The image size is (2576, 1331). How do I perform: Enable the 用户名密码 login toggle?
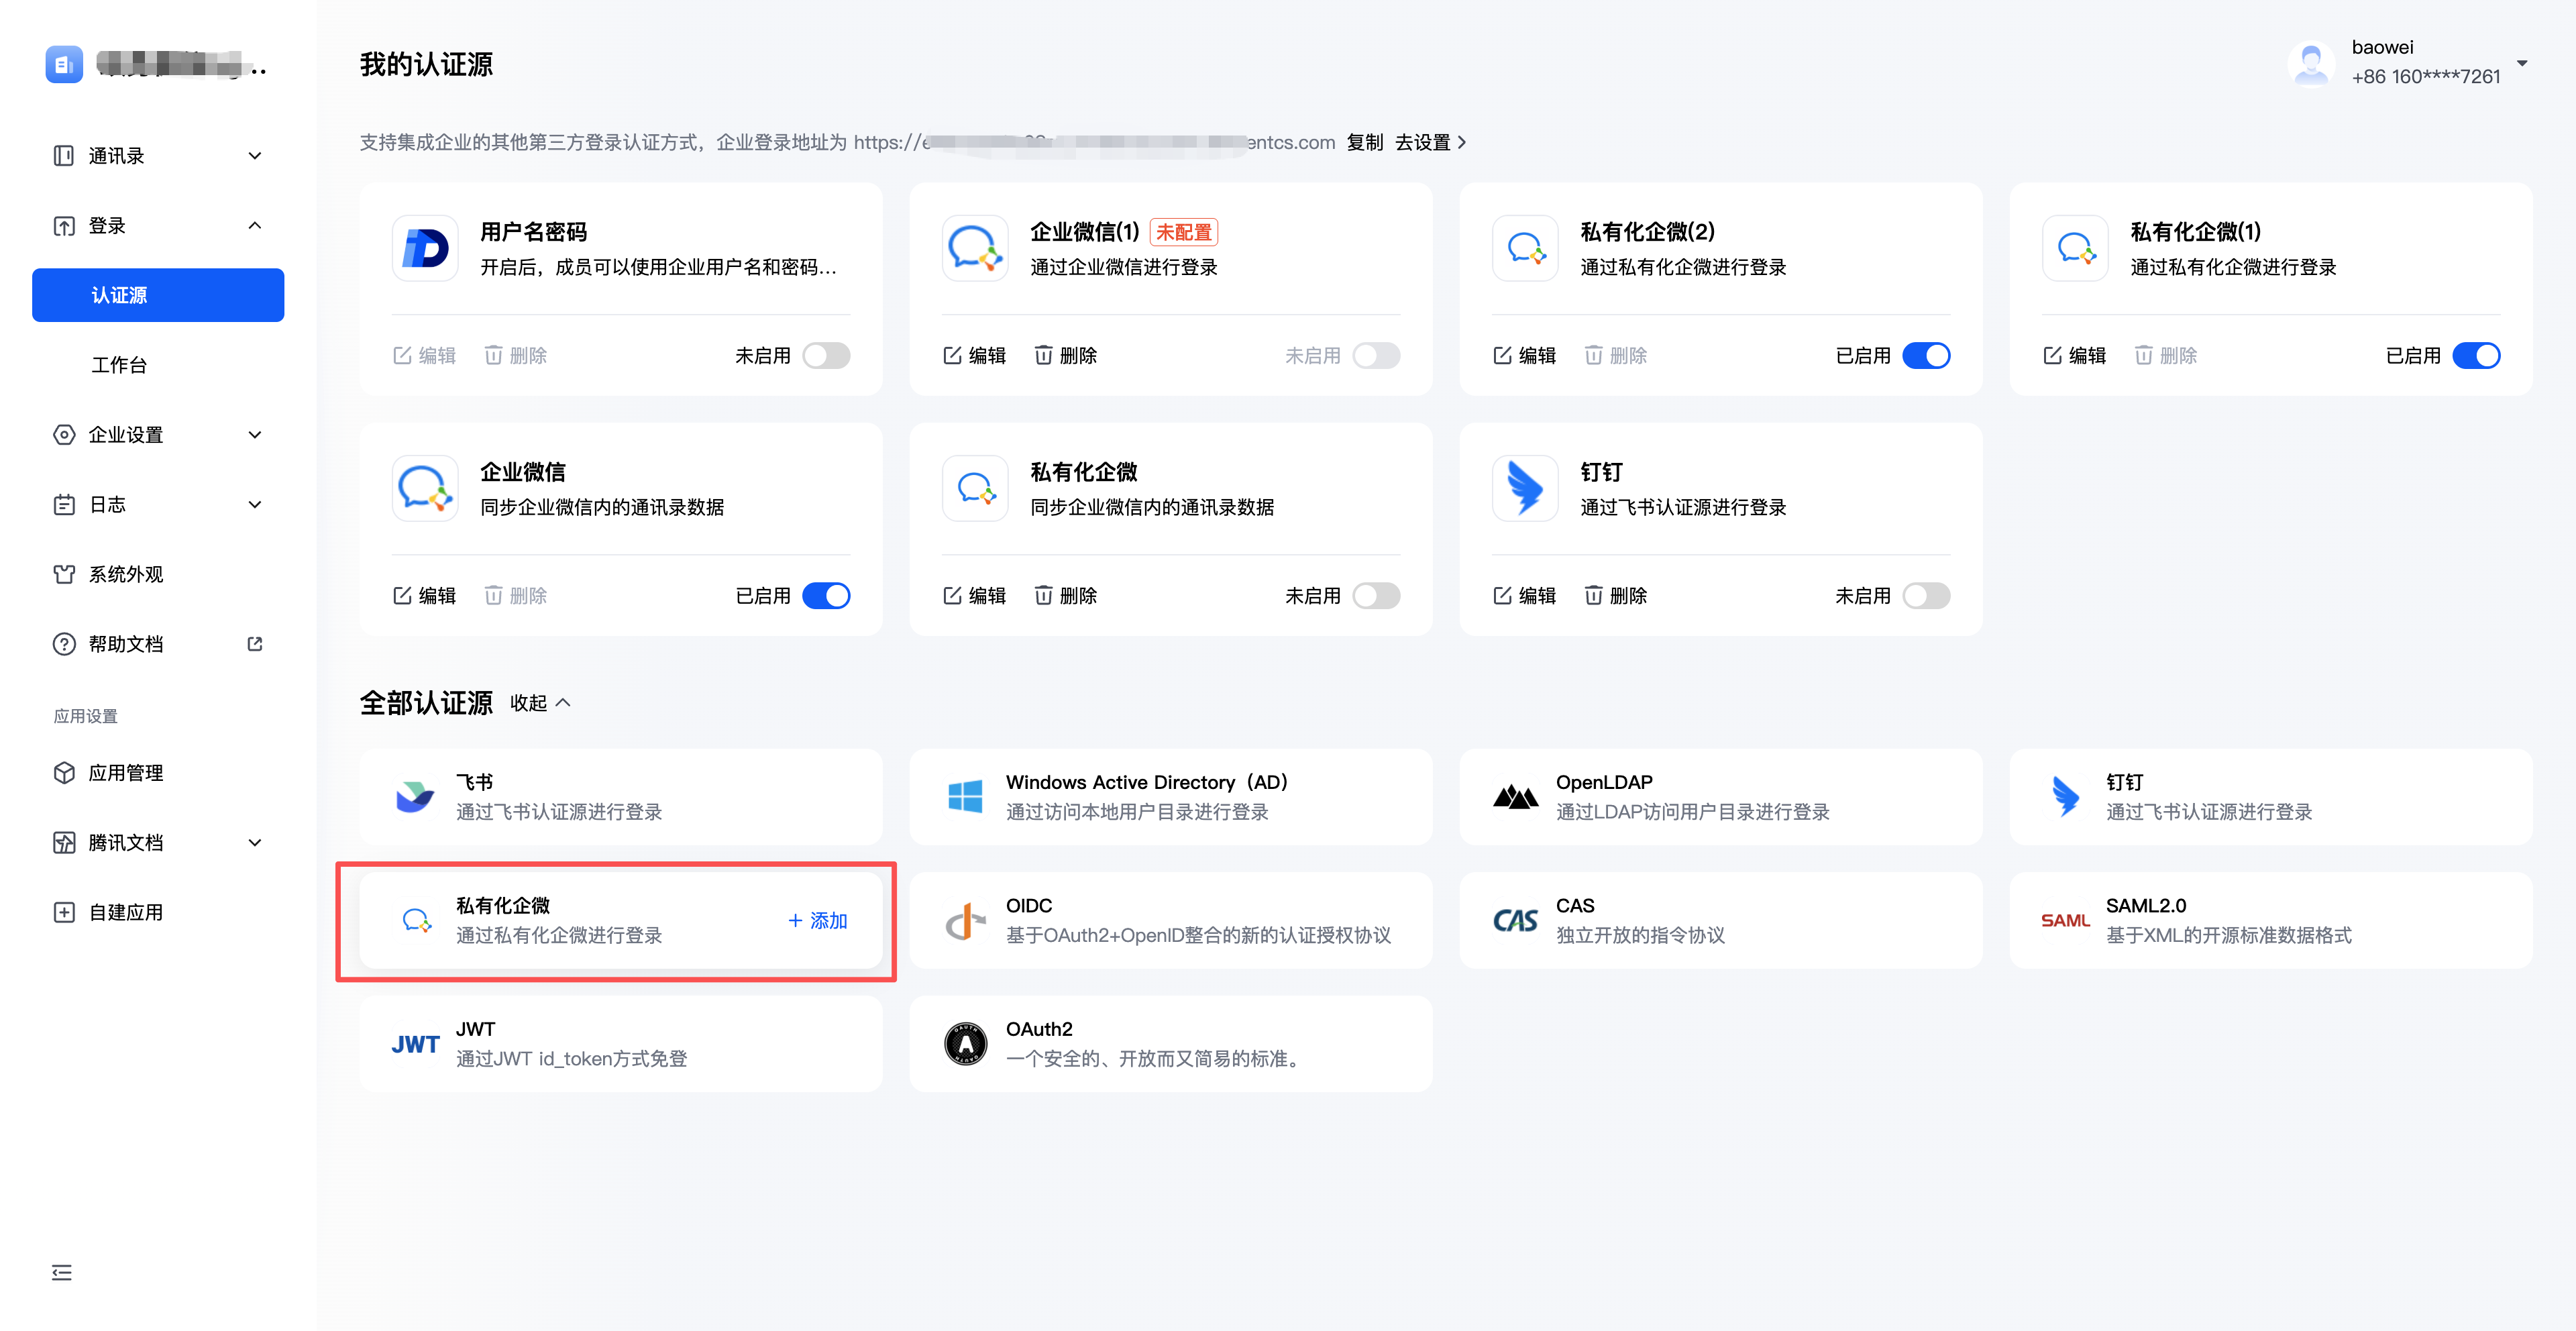point(826,355)
